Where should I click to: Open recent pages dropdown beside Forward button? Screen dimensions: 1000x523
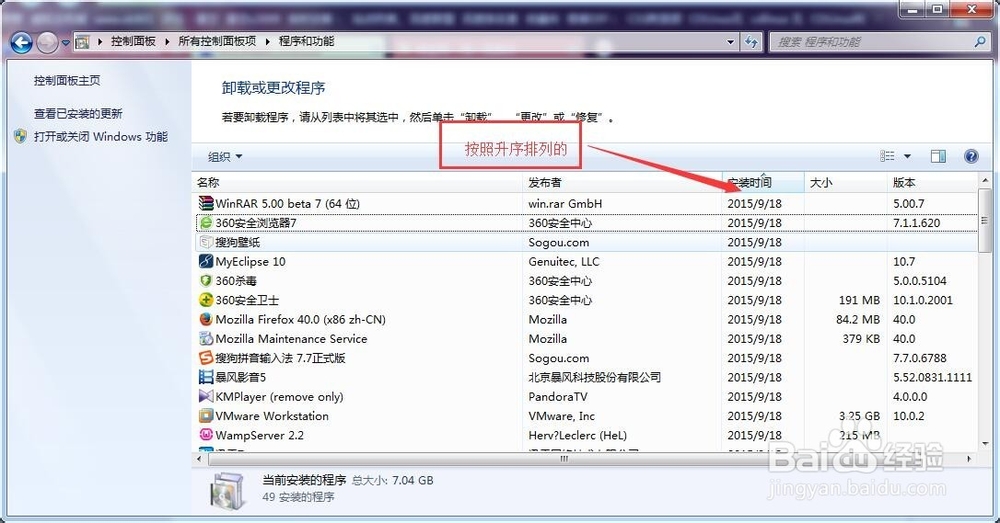click(x=65, y=43)
